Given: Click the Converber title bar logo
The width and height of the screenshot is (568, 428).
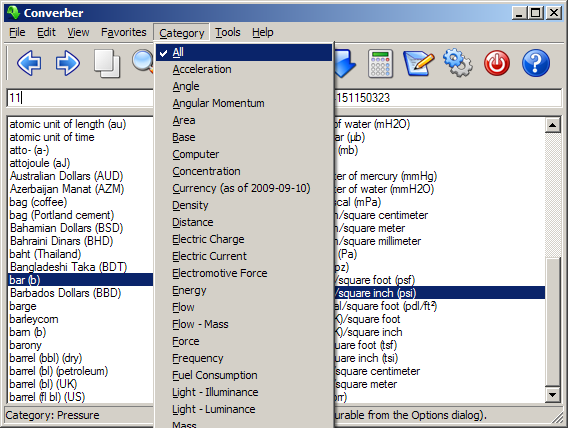Looking at the screenshot, I should point(13,13).
